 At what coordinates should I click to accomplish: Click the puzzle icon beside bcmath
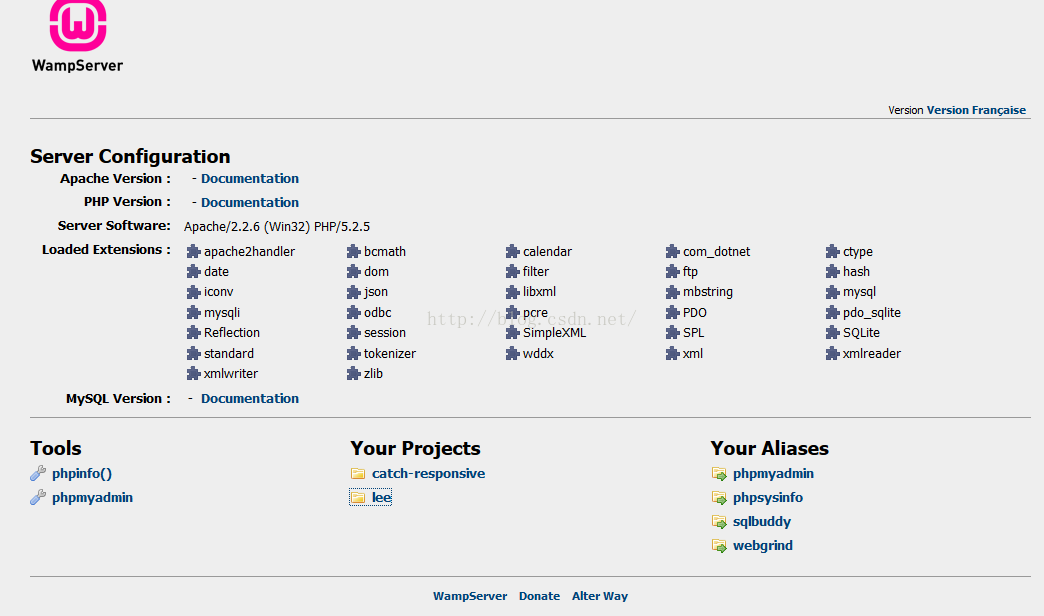(354, 251)
